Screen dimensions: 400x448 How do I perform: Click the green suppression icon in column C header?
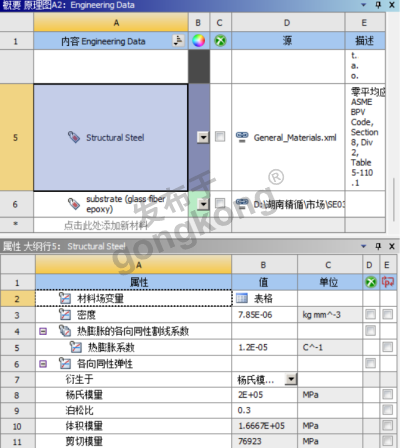tap(220, 41)
